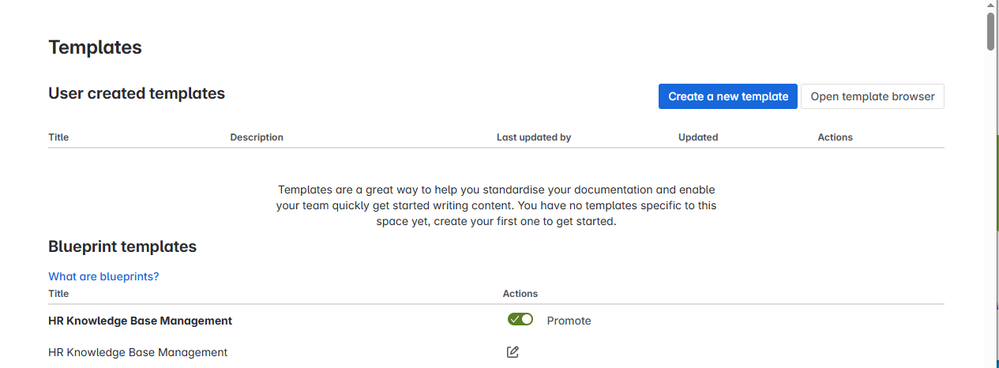Viewport: 999px width, 368px height.
Task: Select the Description column header
Action: pos(257,137)
